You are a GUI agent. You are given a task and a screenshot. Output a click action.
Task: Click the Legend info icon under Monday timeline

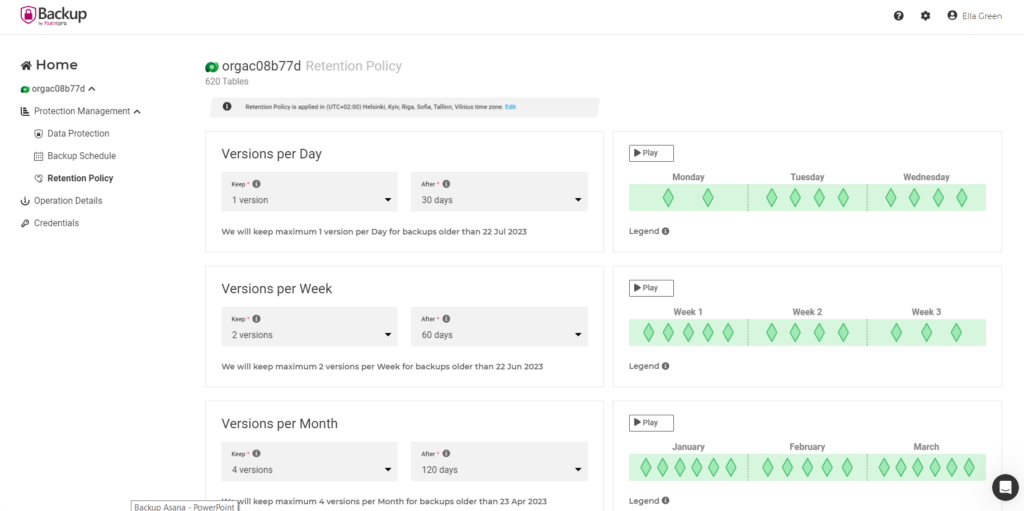(x=665, y=231)
